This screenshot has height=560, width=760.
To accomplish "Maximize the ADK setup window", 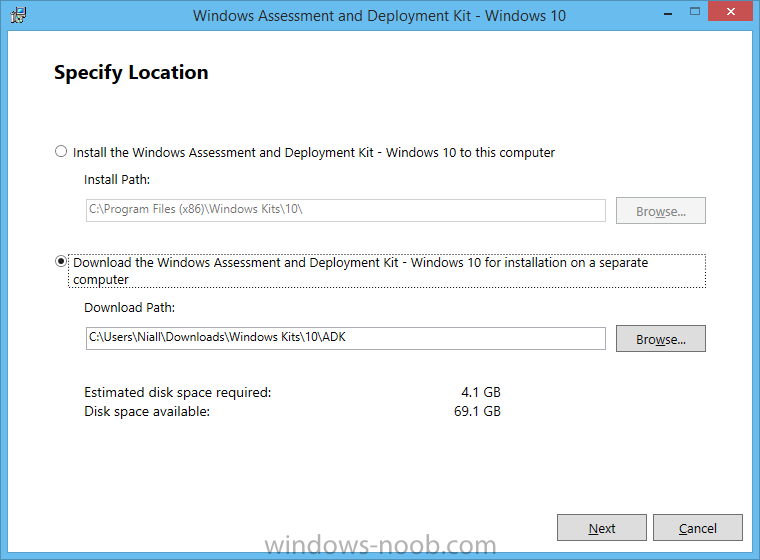I will [695, 12].
